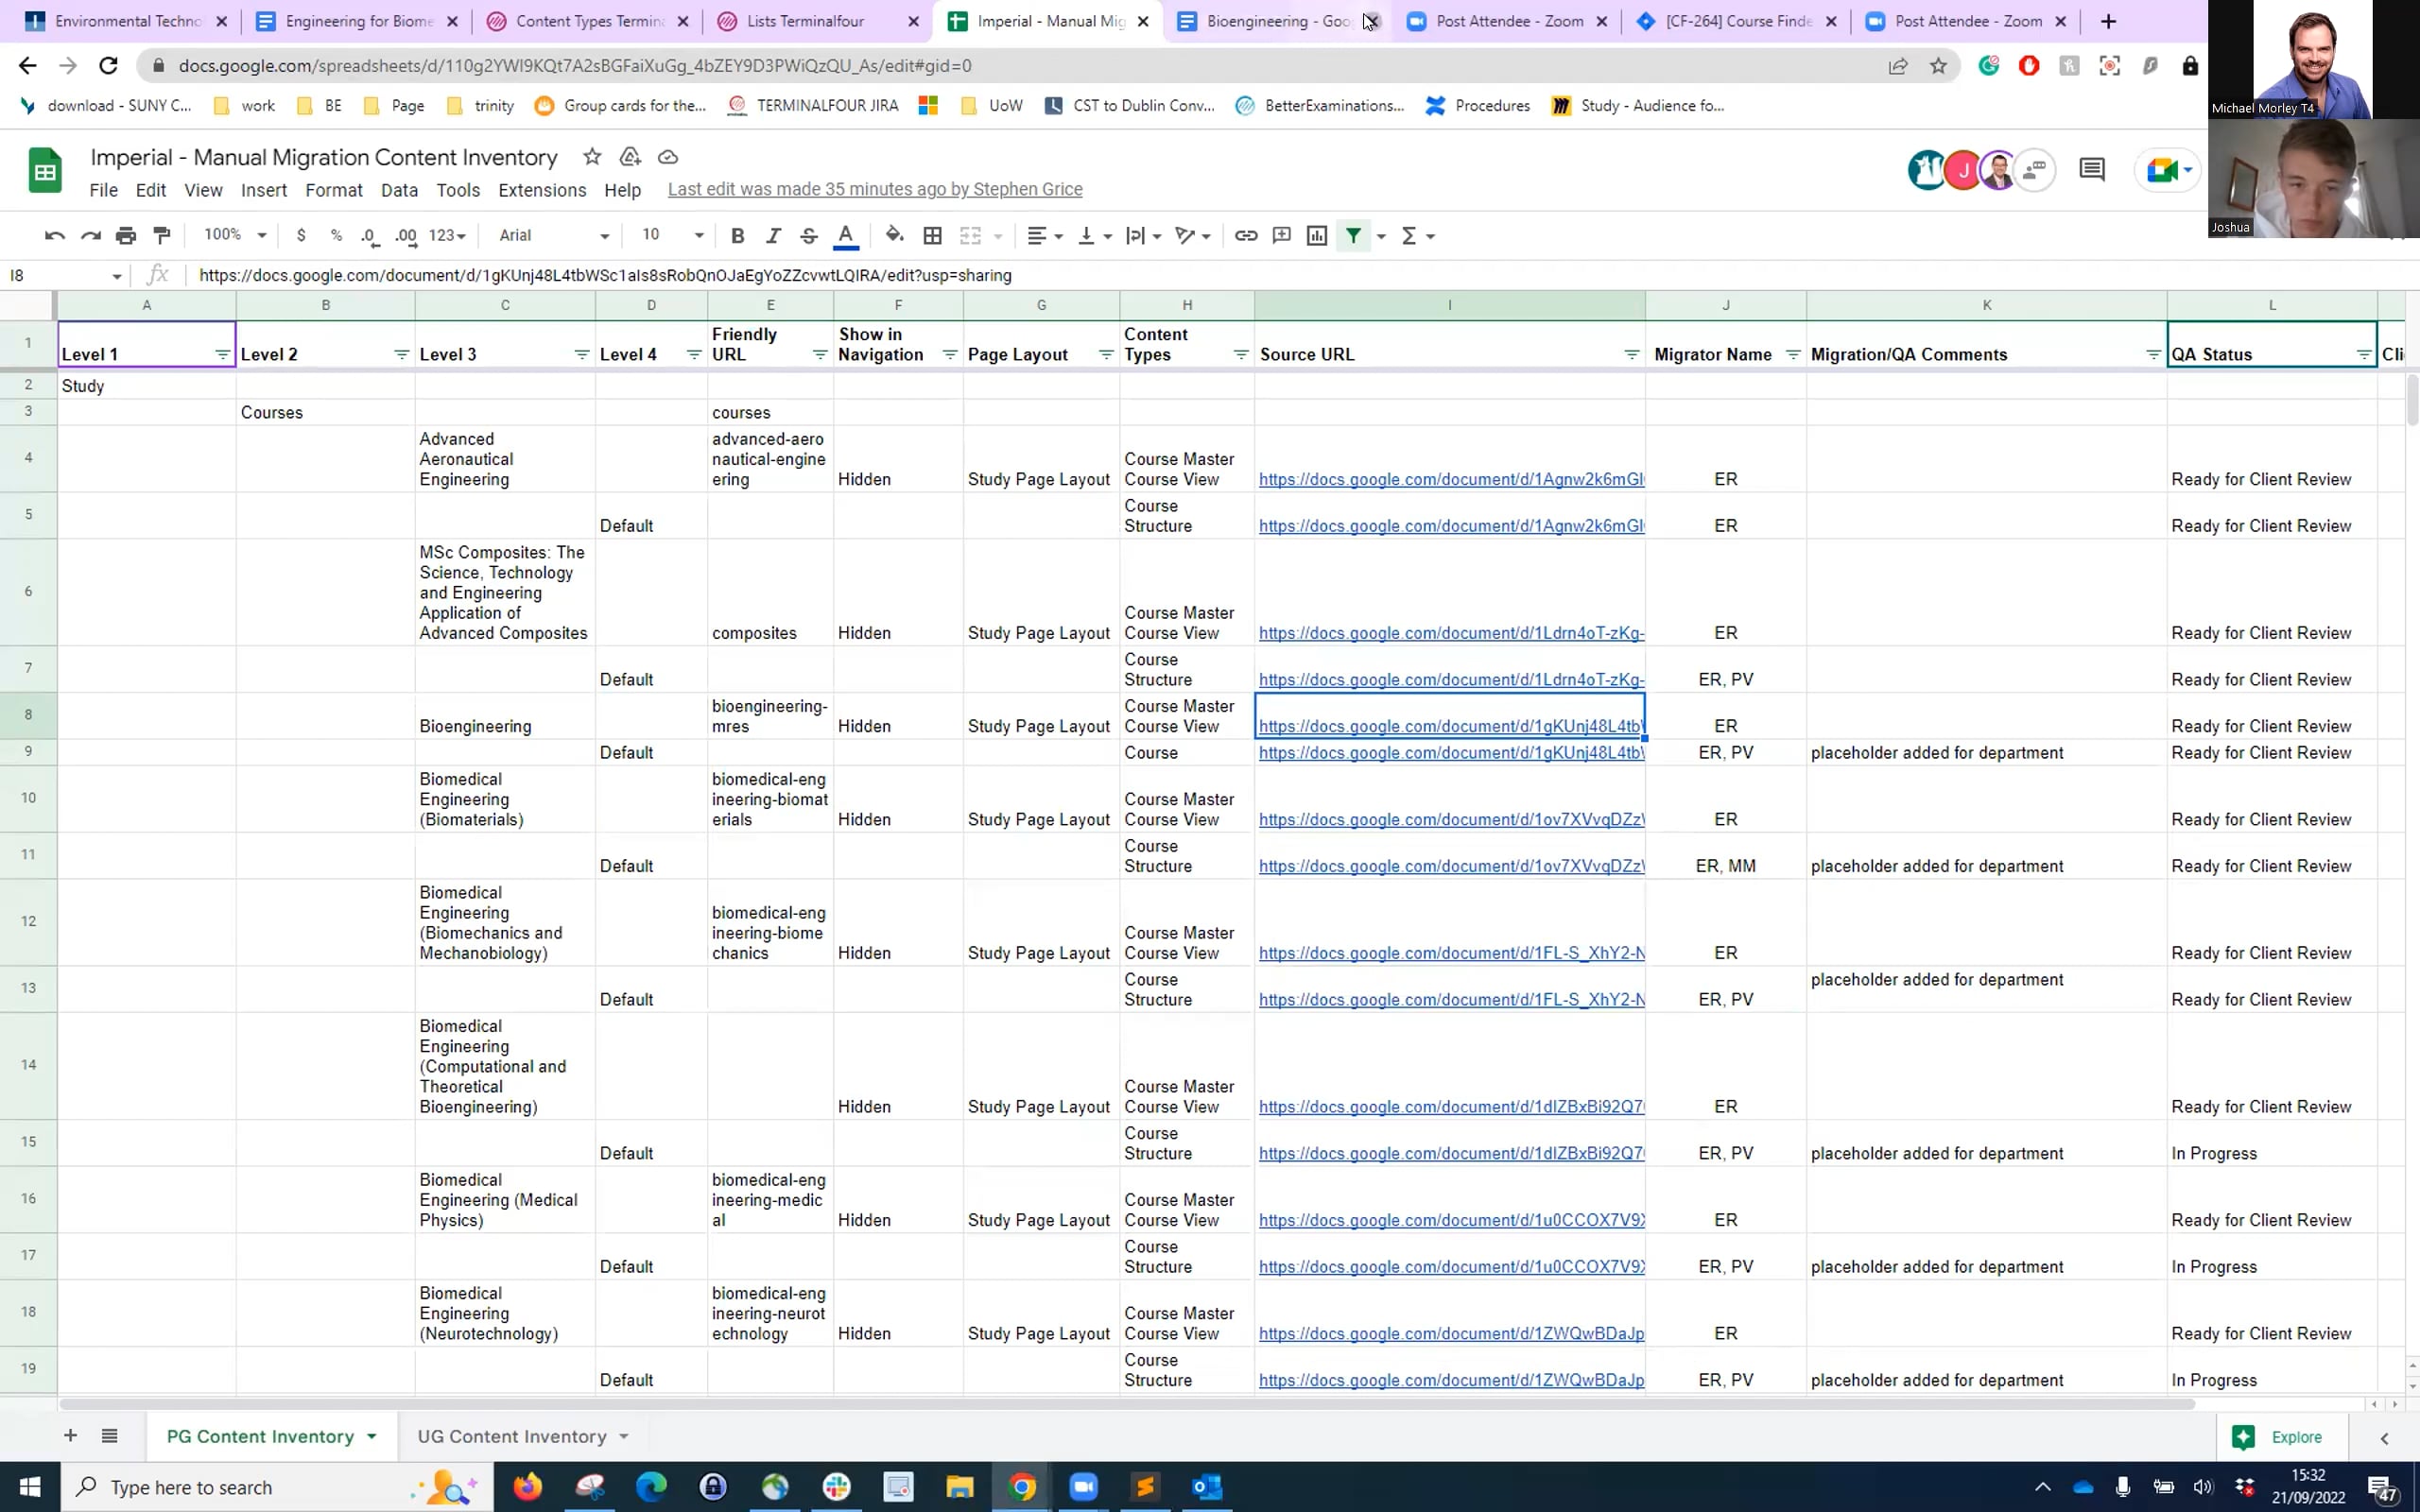Viewport: 2420px width, 1512px height.
Task: Apply strikethrough to selected cell
Action: click(x=808, y=235)
